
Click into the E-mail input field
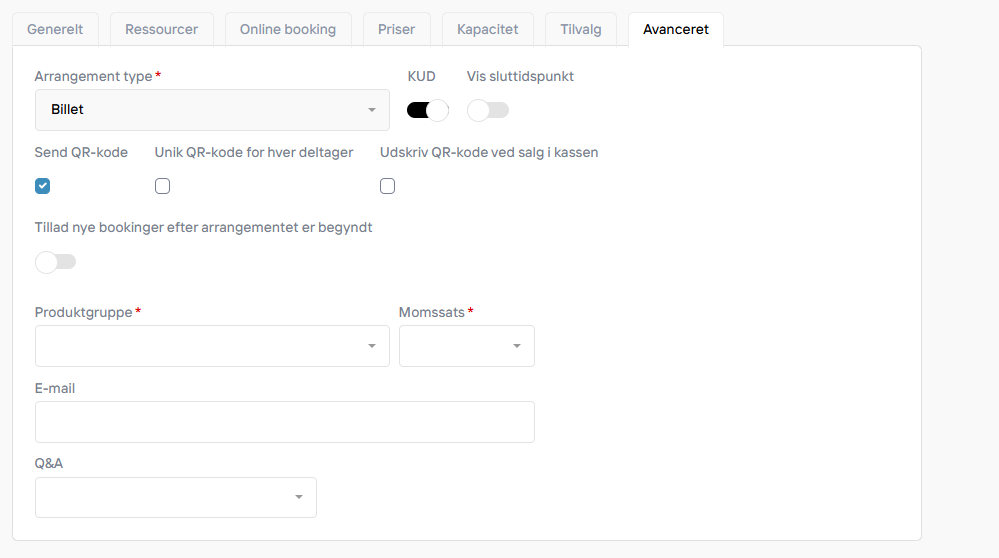click(x=285, y=422)
